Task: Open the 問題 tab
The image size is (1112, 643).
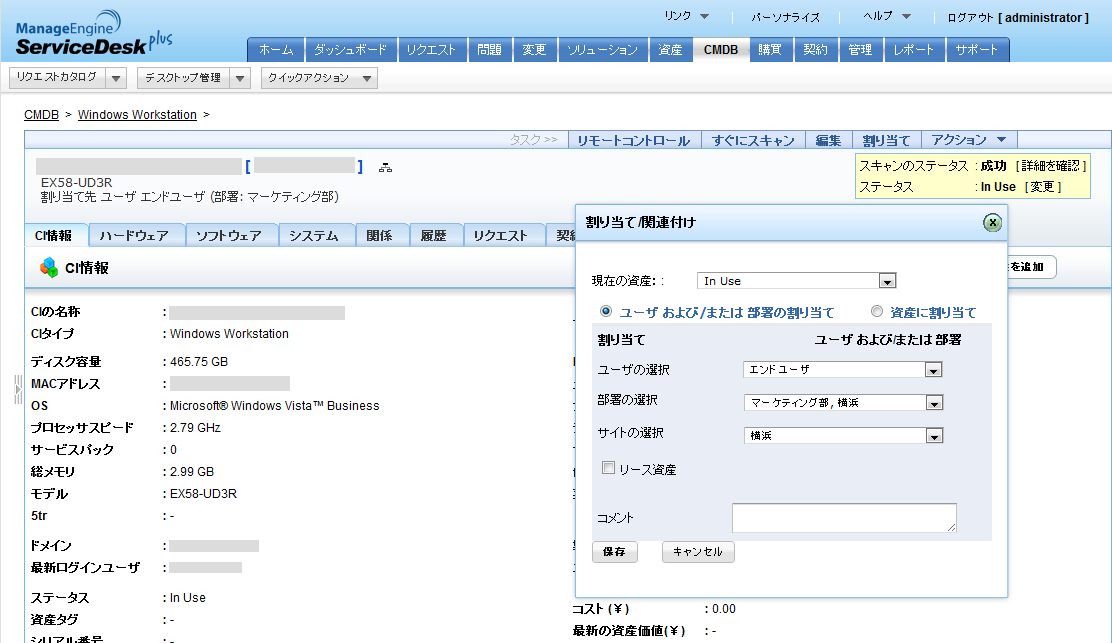Action: 489,50
